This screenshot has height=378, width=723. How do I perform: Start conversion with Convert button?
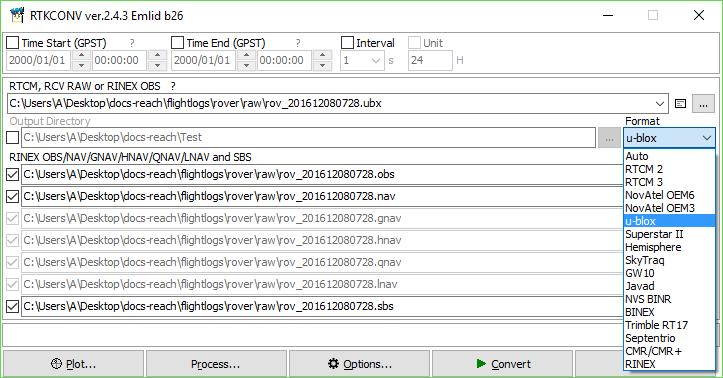(503, 364)
